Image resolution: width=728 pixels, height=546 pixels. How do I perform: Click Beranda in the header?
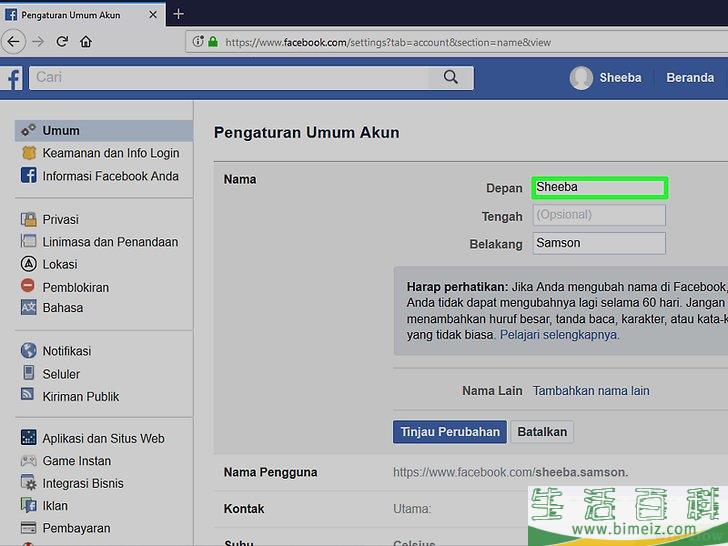[690, 78]
